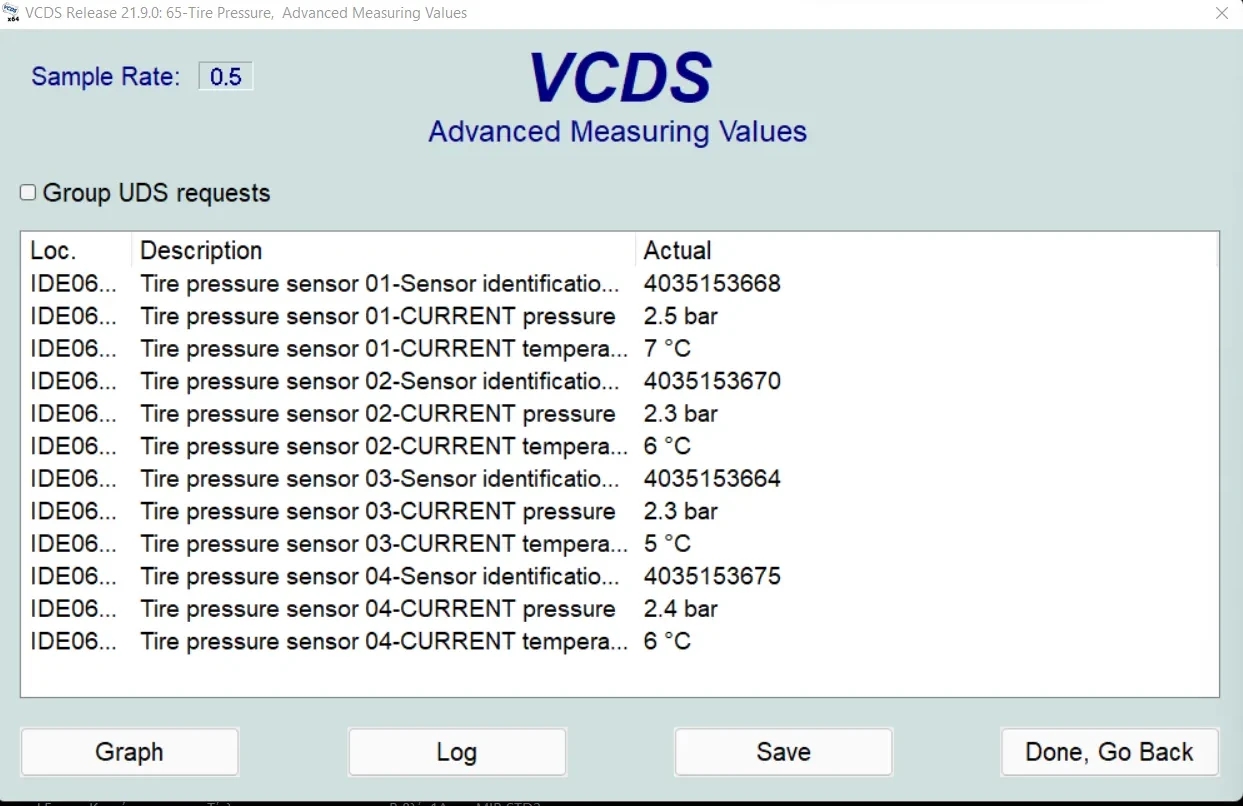Click the Save button

784,752
